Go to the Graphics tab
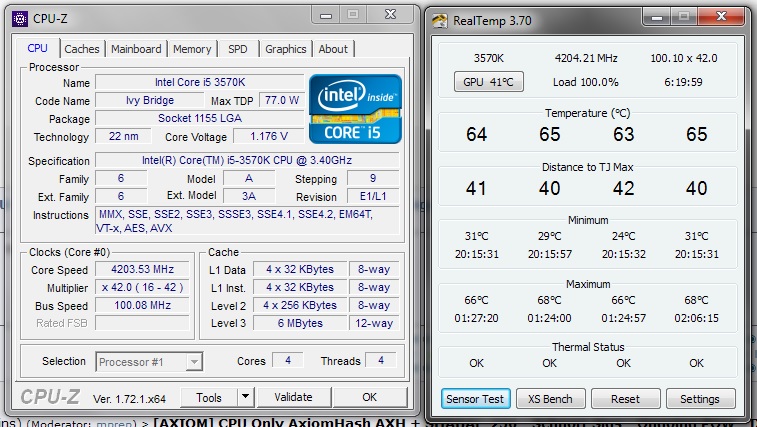Screen dimensions: 757x427 point(286,49)
